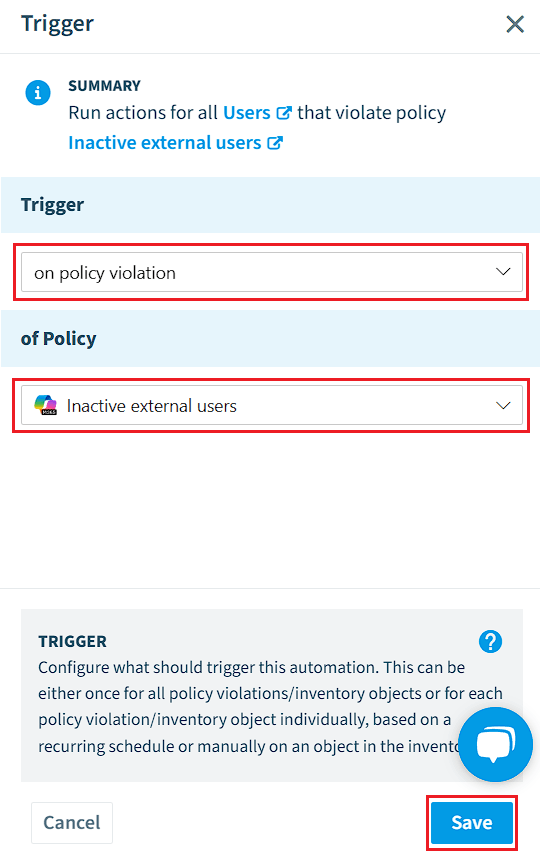Viewport: 540px width, 853px height.
Task: Save the trigger configuration
Action: [x=471, y=823]
